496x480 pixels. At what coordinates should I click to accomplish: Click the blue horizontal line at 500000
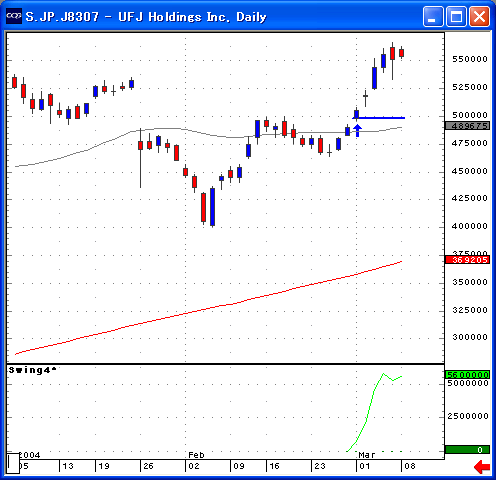pyautogui.click(x=379, y=118)
